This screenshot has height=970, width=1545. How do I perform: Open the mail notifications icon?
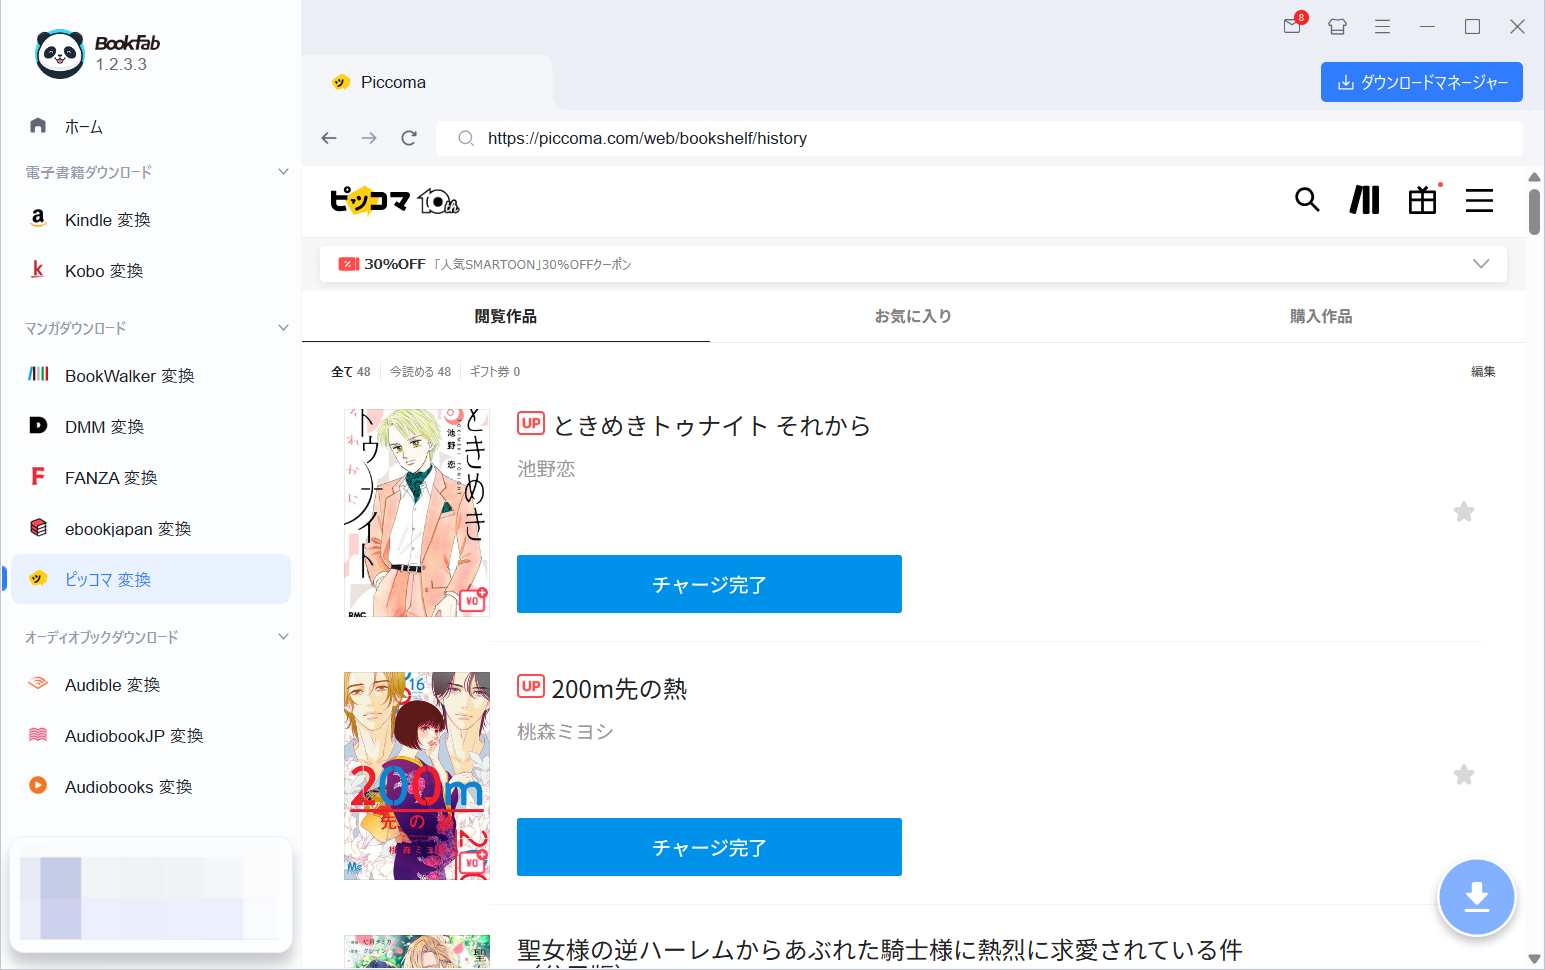[1293, 26]
